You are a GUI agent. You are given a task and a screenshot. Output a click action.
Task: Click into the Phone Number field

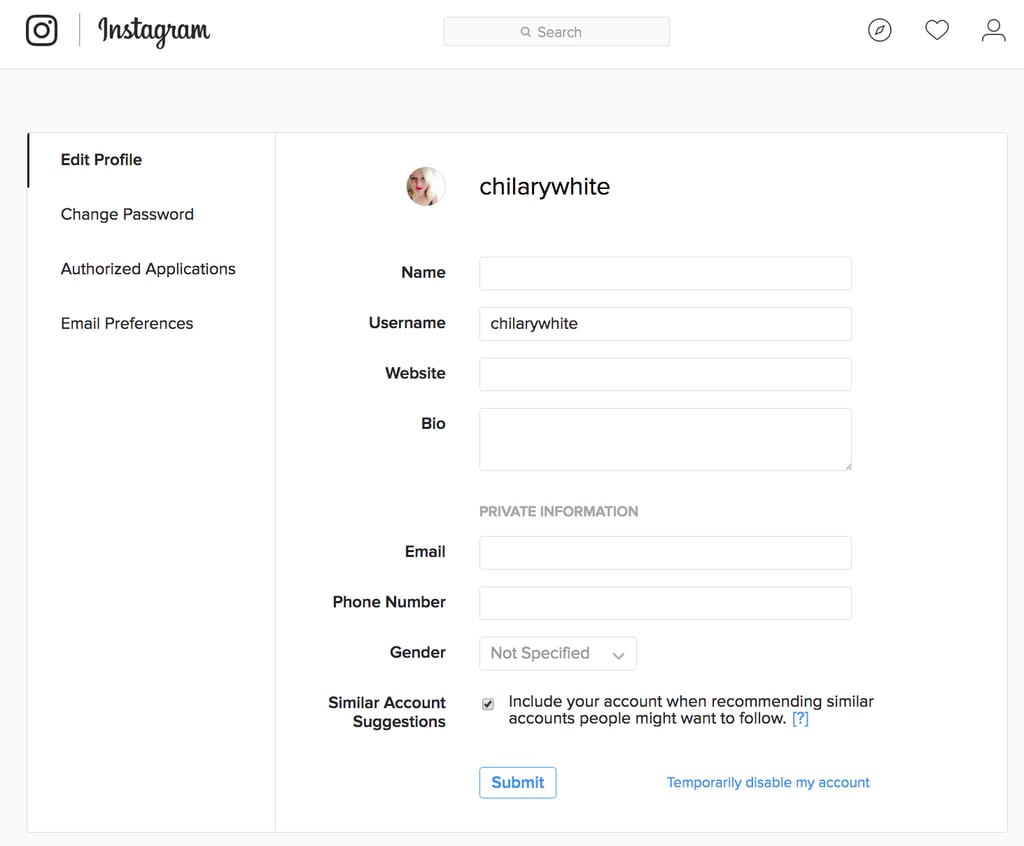point(665,603)
